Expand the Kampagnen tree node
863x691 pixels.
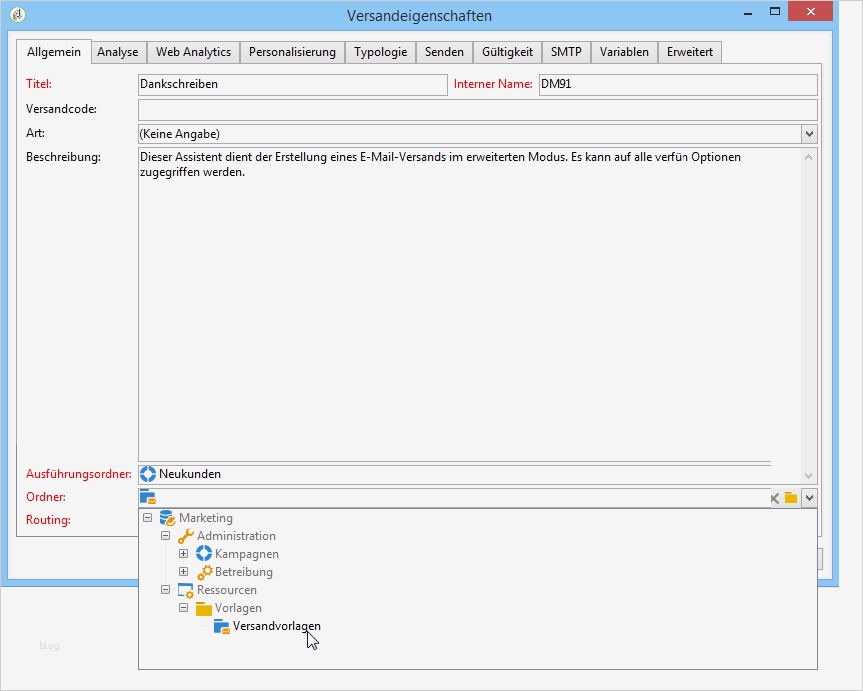coord(183,553)
